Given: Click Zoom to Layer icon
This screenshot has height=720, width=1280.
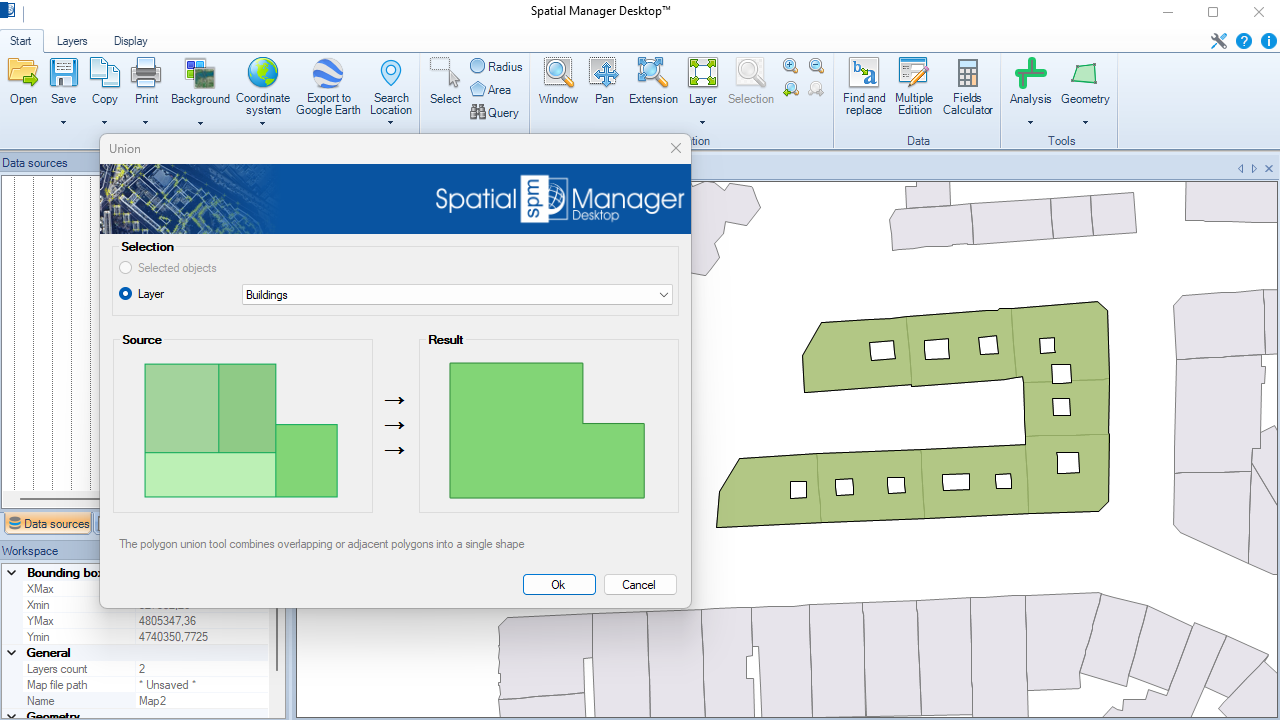Looking at the screenshot, I should [x=703, y=73].
